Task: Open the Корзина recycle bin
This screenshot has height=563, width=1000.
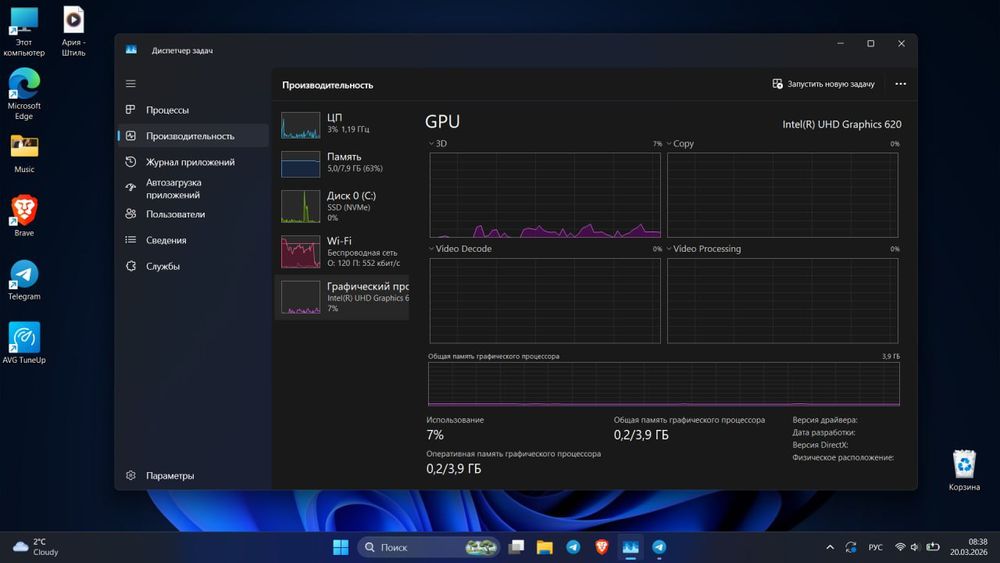Action: 964,470
